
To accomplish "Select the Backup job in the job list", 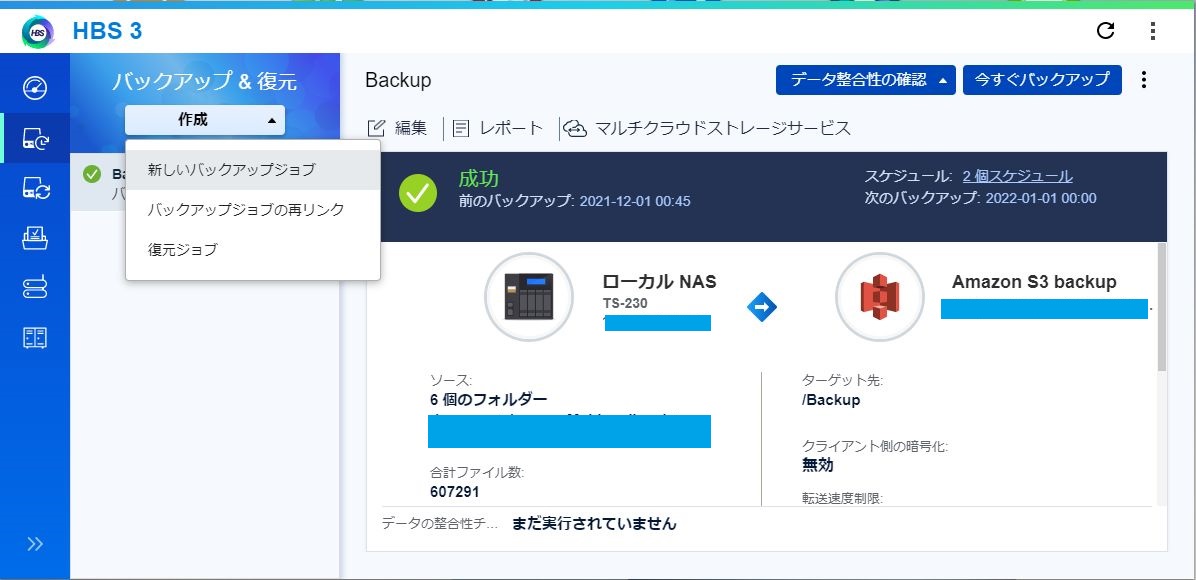I will 99,183.
